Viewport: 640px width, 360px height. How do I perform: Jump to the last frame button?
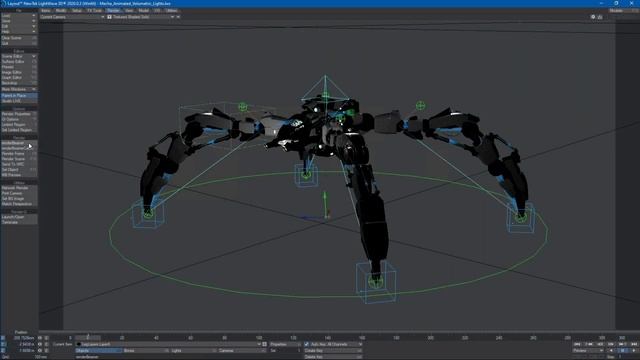pos(633,344)
